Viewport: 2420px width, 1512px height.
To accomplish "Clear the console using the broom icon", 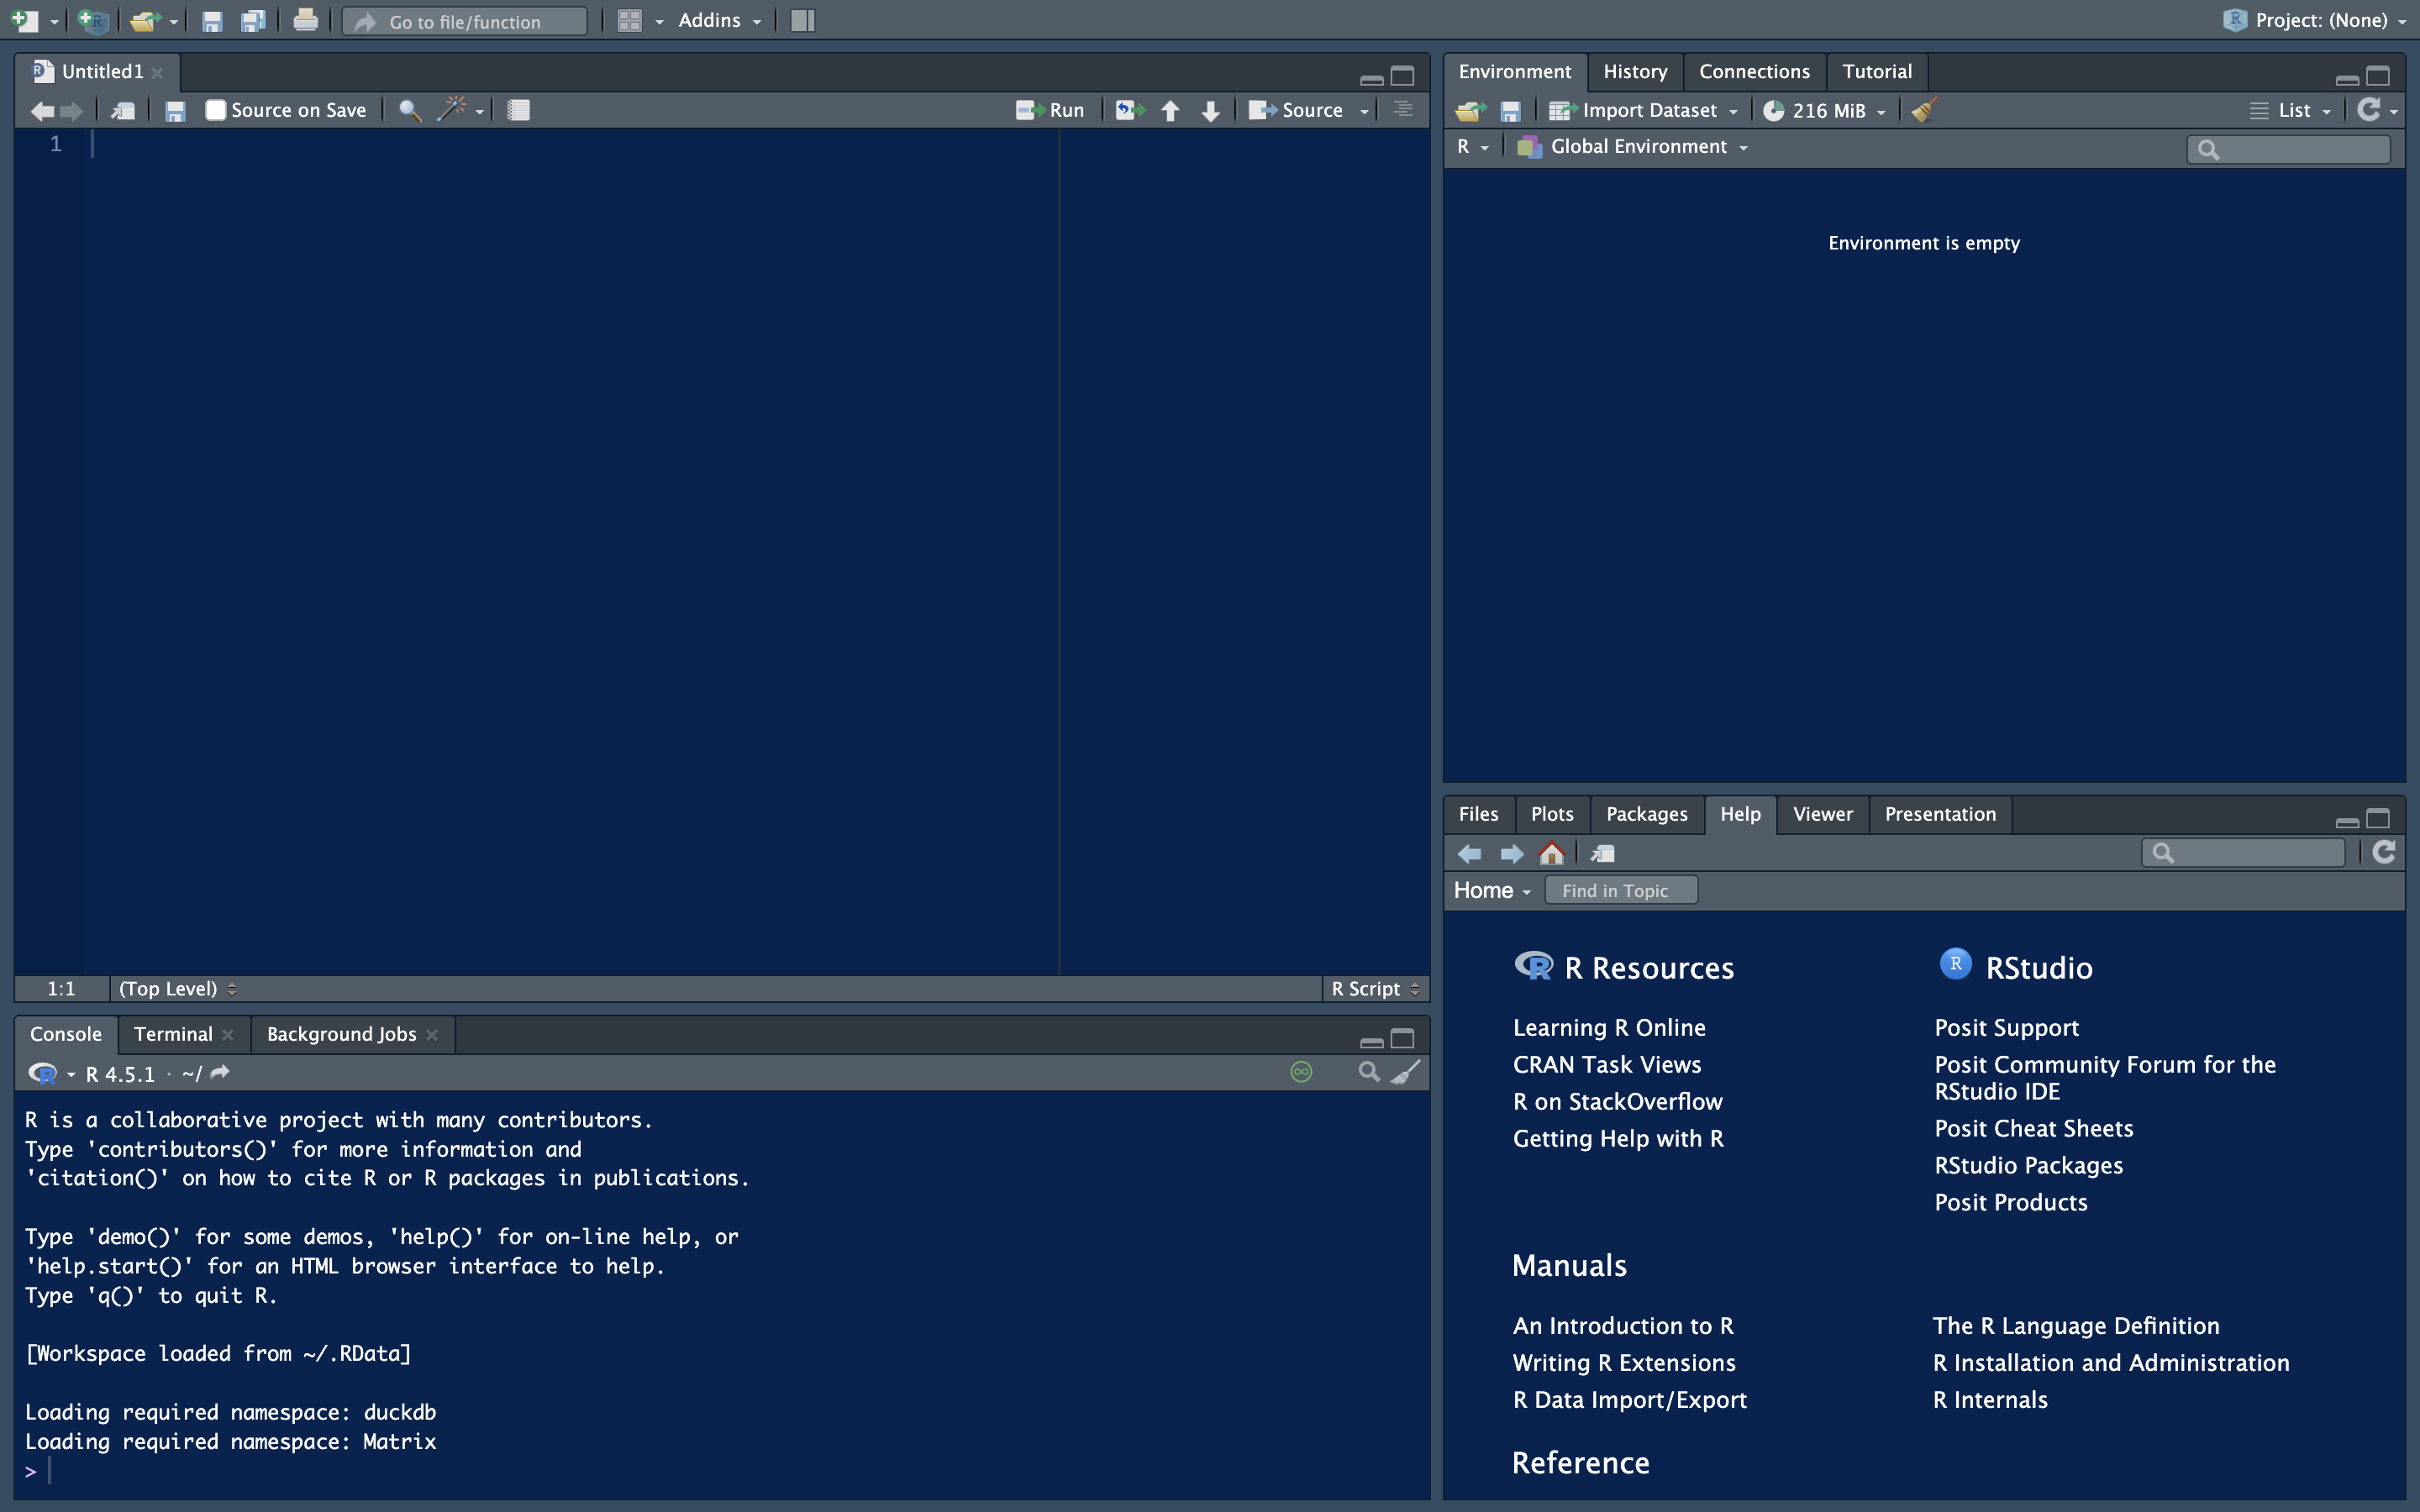I will tap(1406, 1071).
